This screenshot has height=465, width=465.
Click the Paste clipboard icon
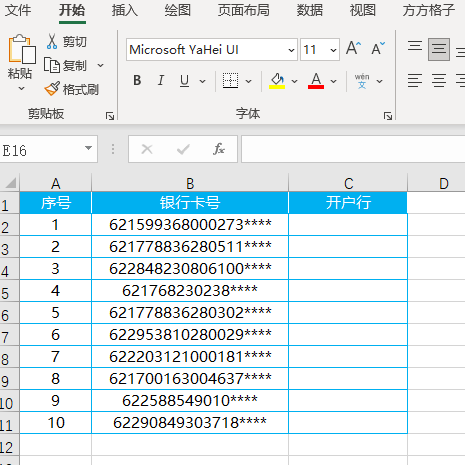22,49
